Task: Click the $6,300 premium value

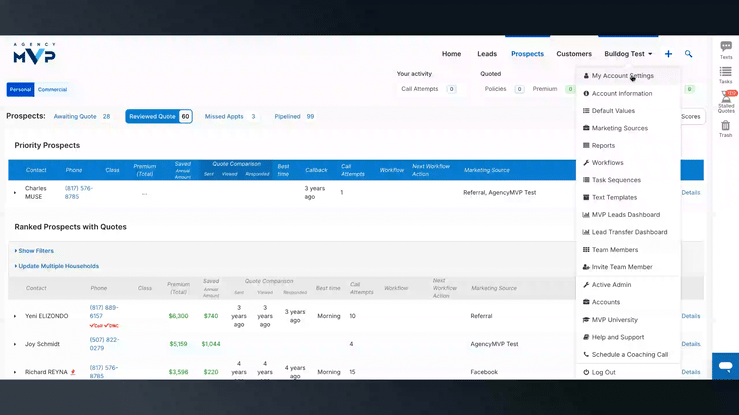Action: pos(178,316)
